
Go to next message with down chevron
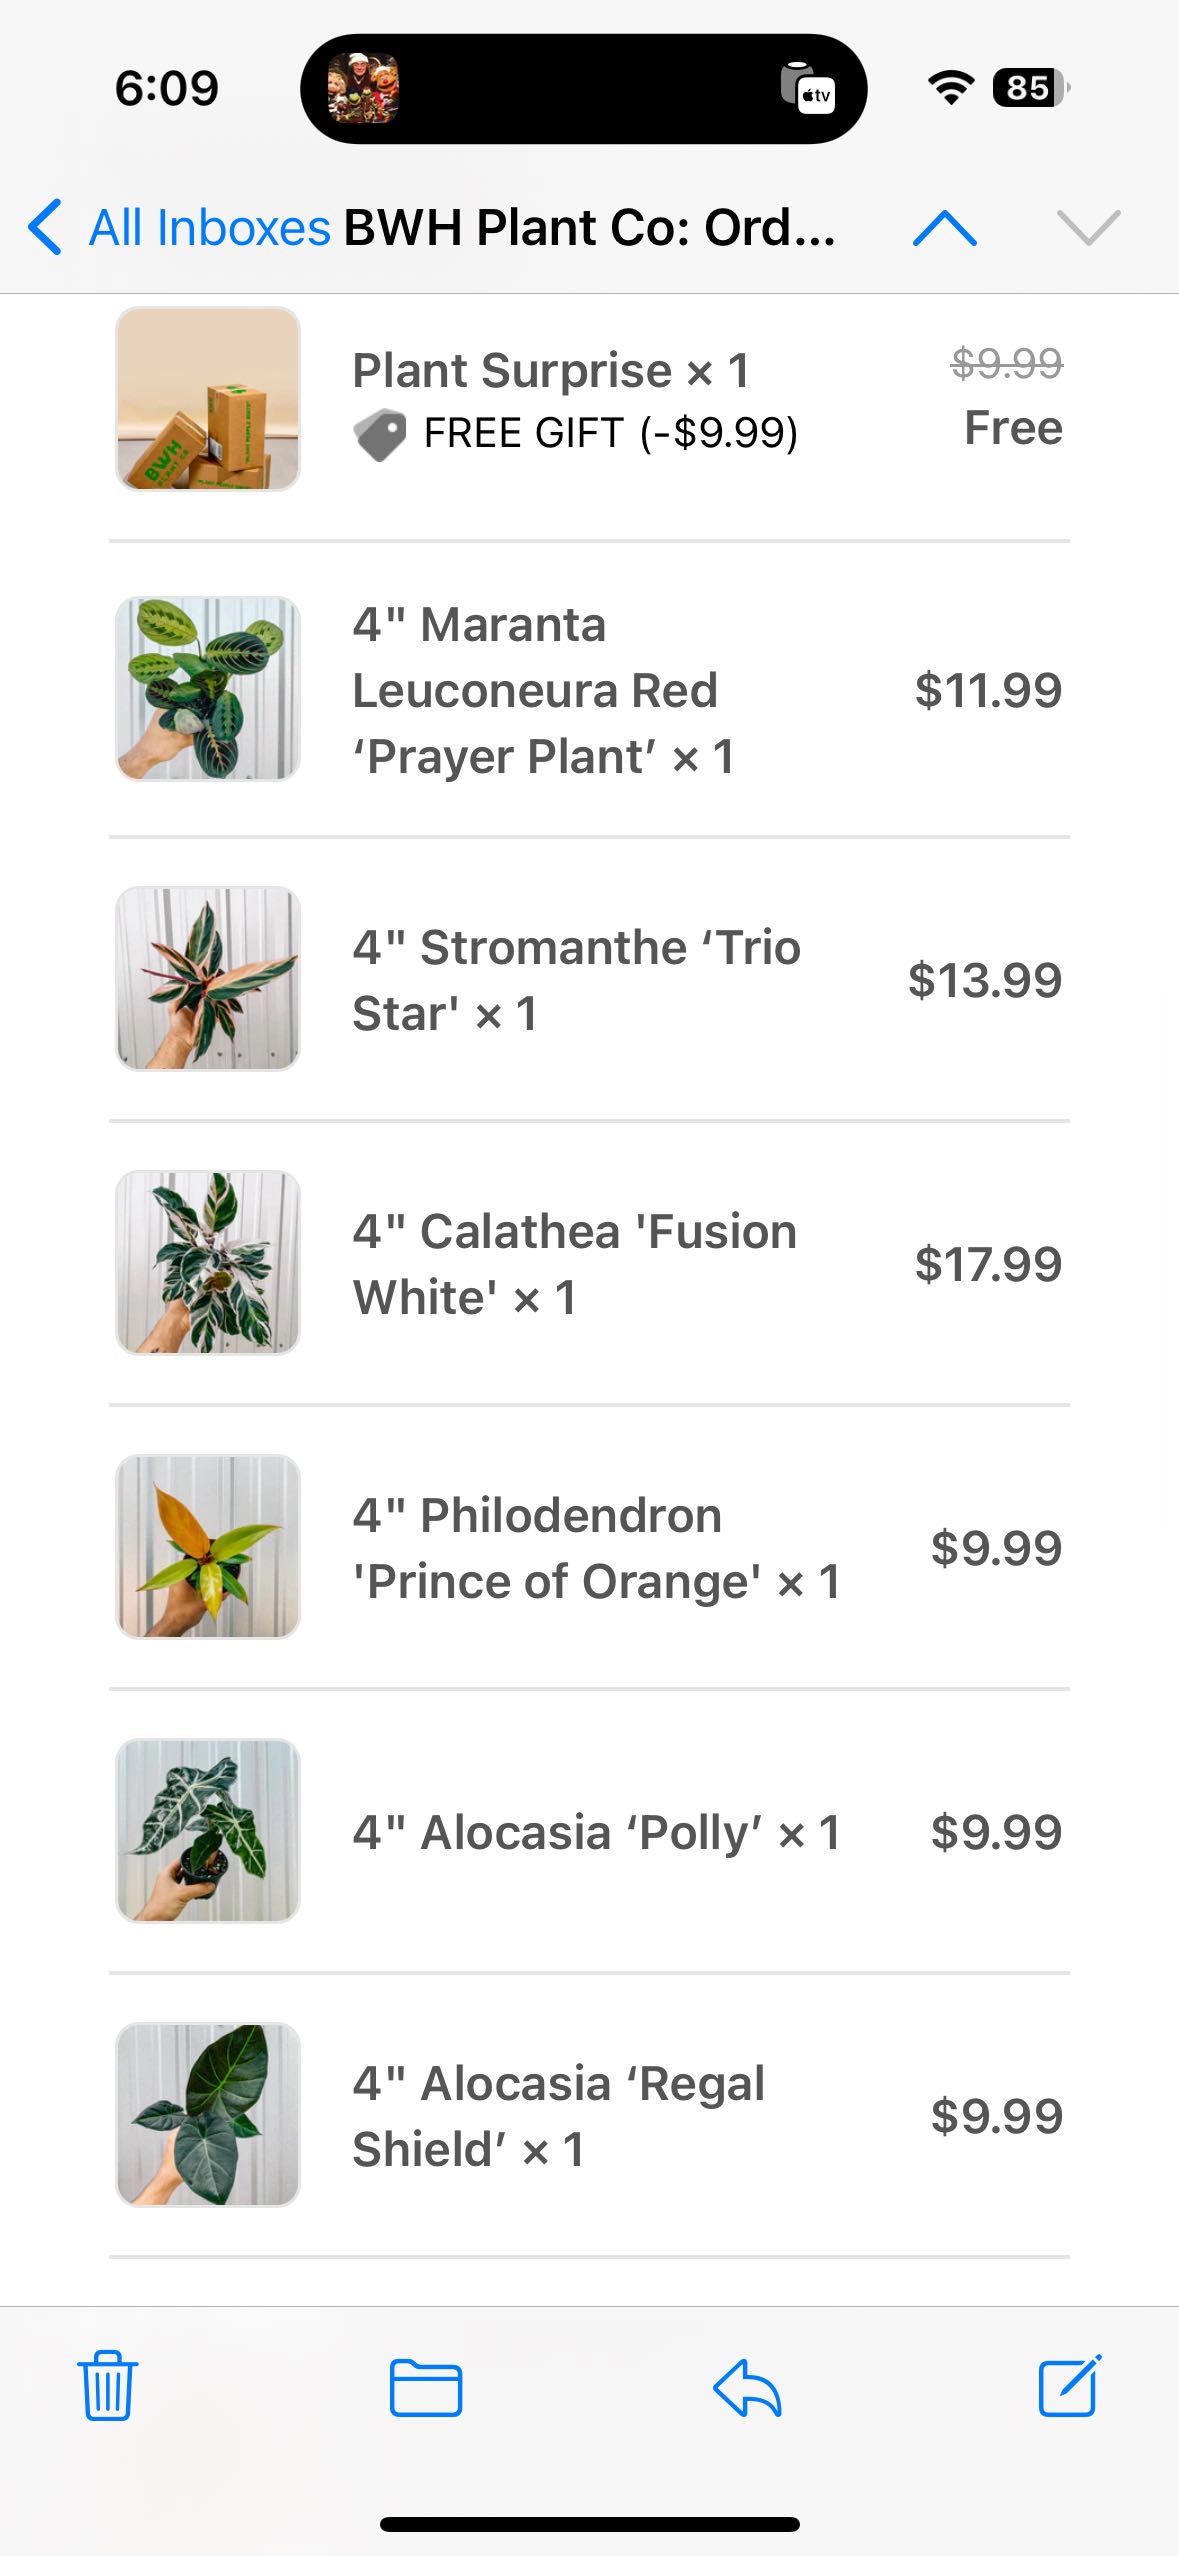click(1088, 228)
